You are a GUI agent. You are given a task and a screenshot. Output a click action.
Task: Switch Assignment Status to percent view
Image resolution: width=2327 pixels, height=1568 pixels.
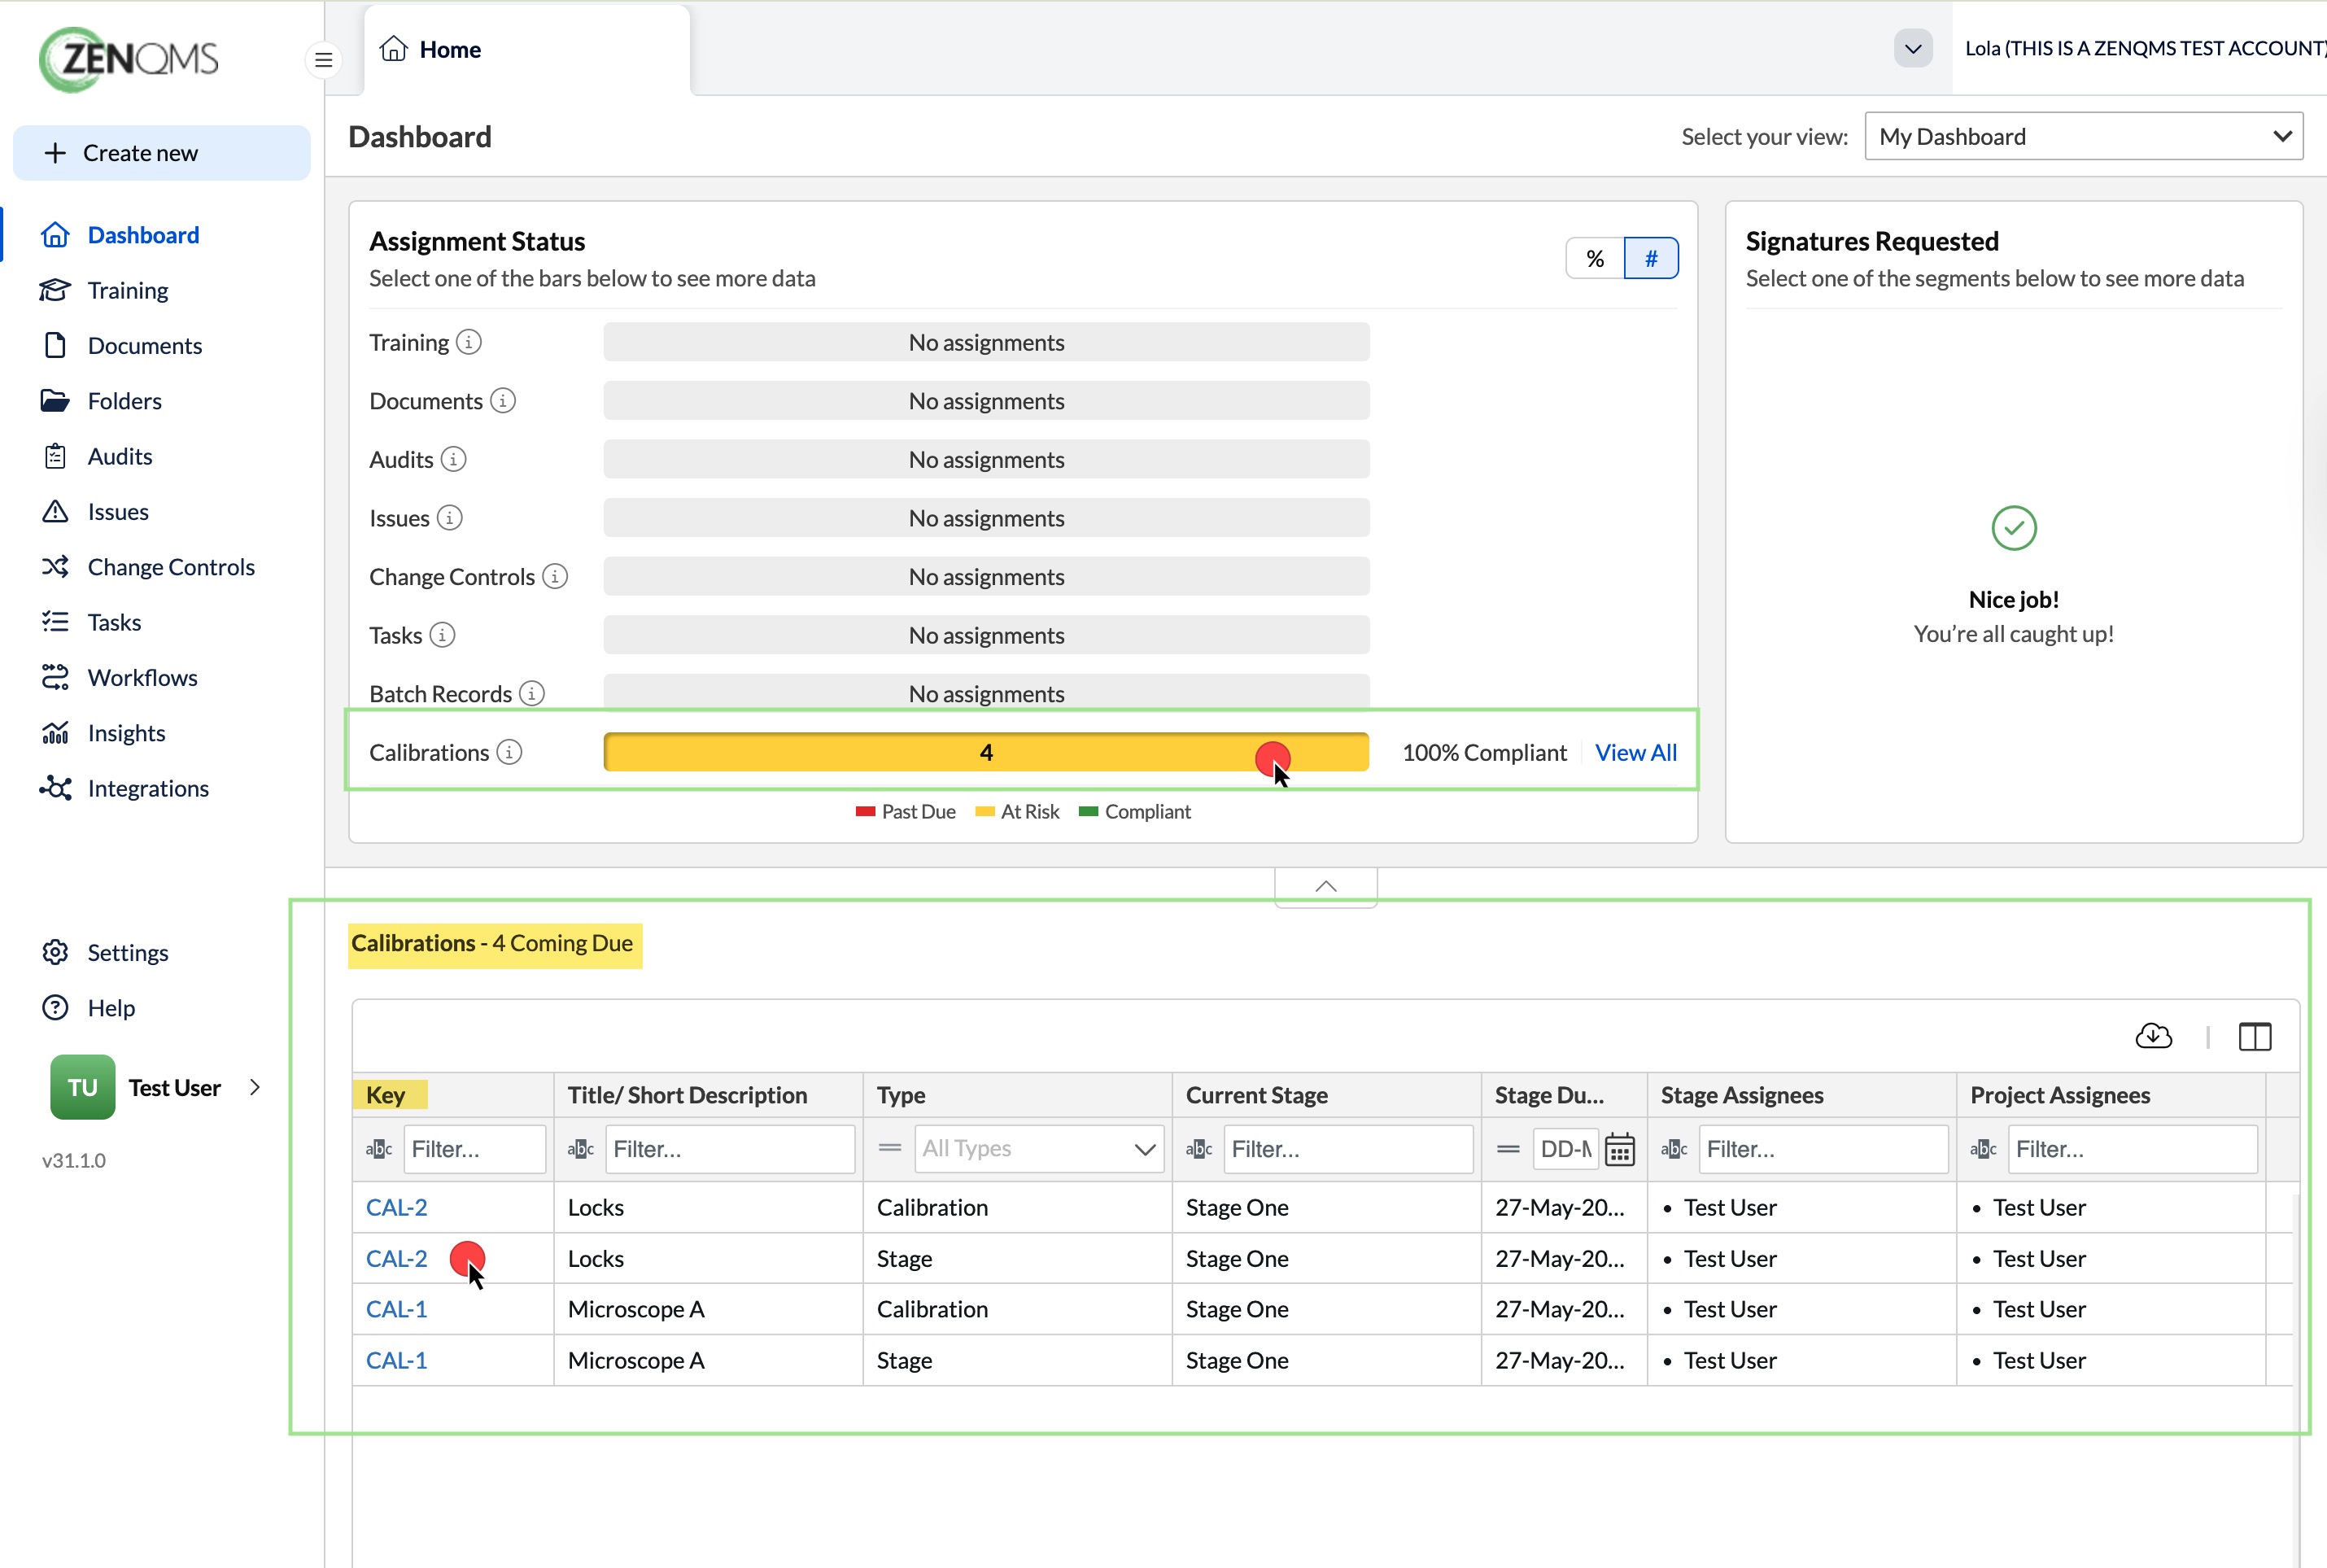click(1594, 259)
